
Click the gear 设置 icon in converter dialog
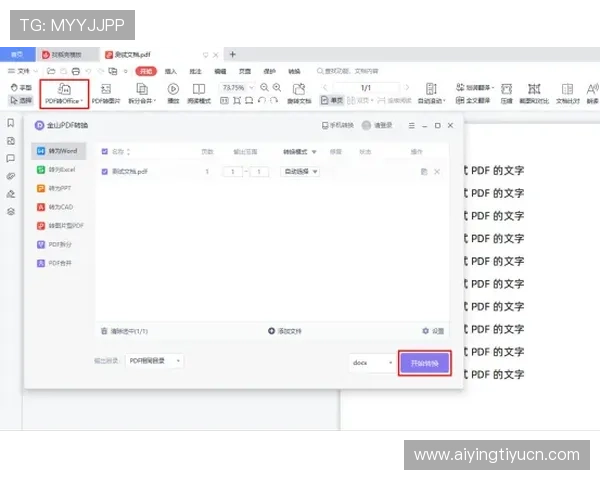pyautogui.click(x=425, y=331)
